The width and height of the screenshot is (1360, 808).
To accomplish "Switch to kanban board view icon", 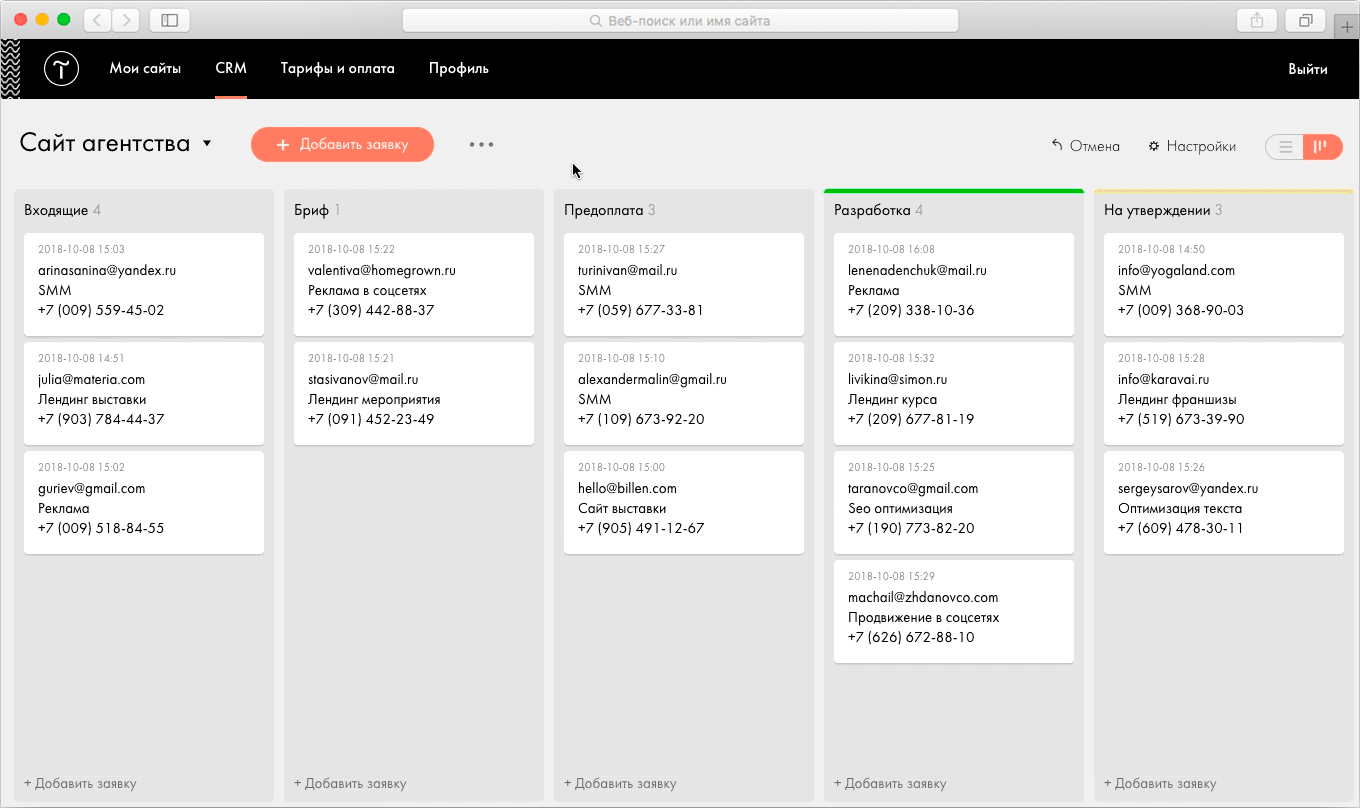I will 1322,146.
